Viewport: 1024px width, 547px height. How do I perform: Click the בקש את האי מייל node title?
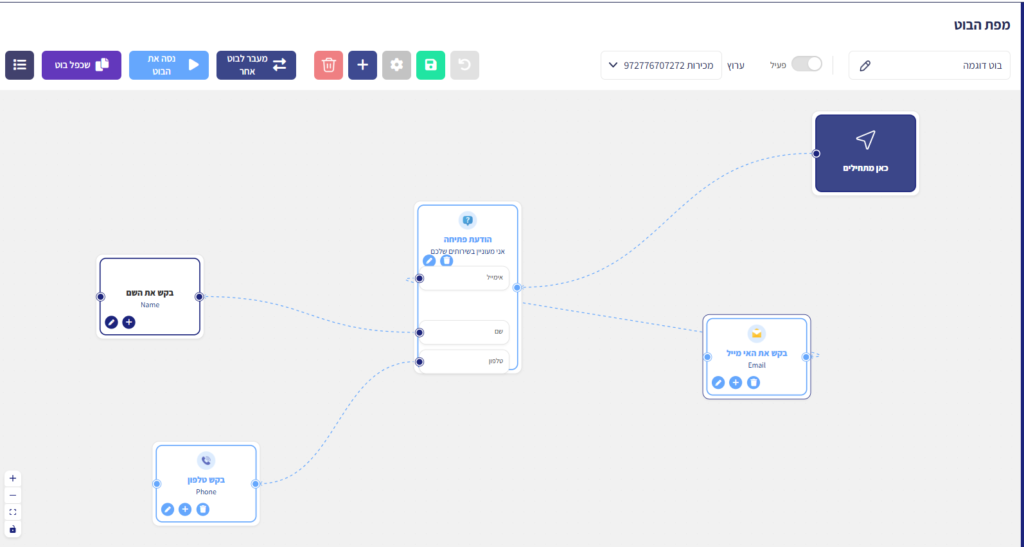click(x=756, y=353)
